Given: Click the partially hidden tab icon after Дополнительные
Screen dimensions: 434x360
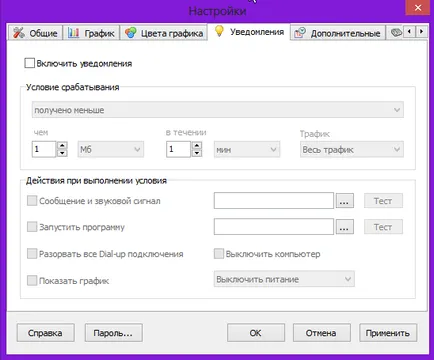Looking at the screenshot, I should pyautogui.click(x=395, y=33).
